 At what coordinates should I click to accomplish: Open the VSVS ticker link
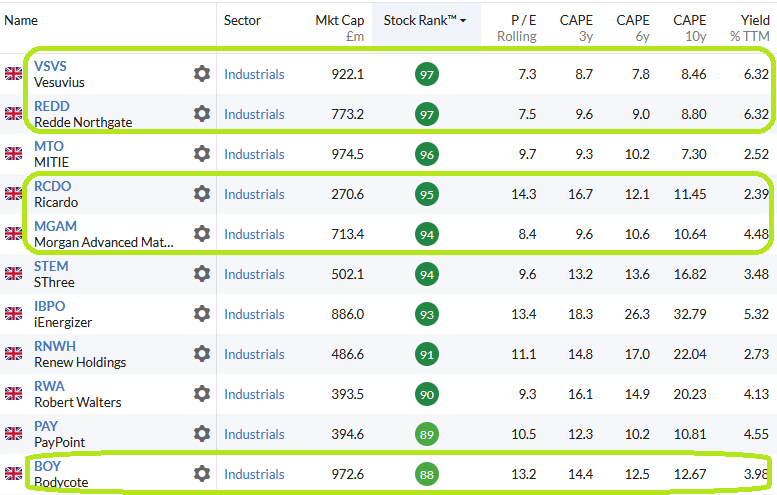pyautogui.click(x=51, y=66)
